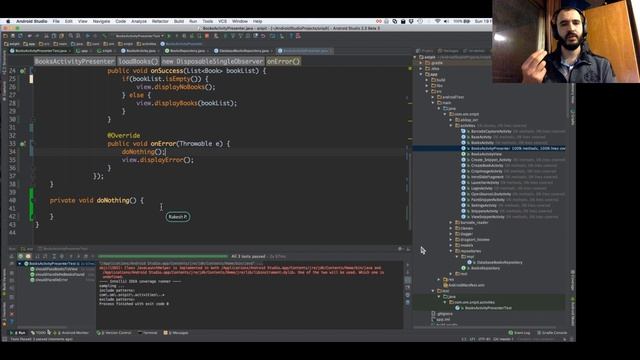Image resolution: width=640 pixels, height=360 pixels.
Task: Open the Build menu
Action: pyautogui.click(x=179, y=21)
